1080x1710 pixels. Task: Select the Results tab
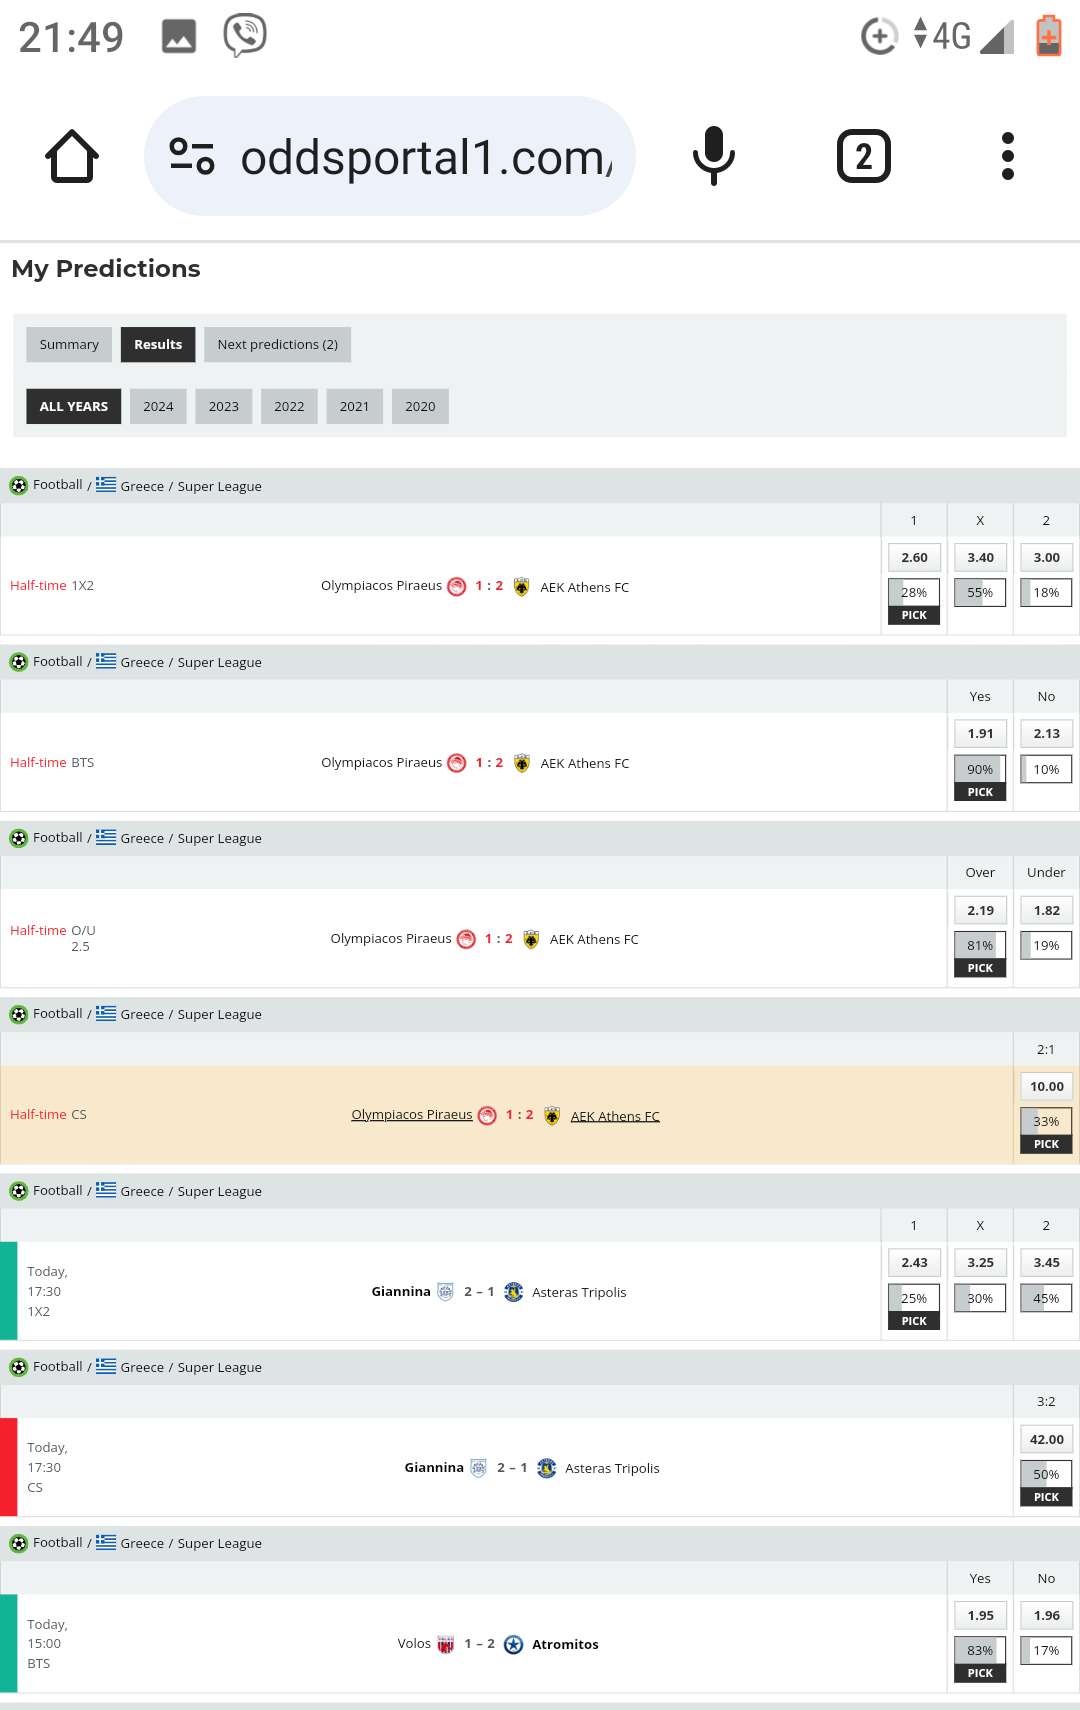tap(158, 345)
